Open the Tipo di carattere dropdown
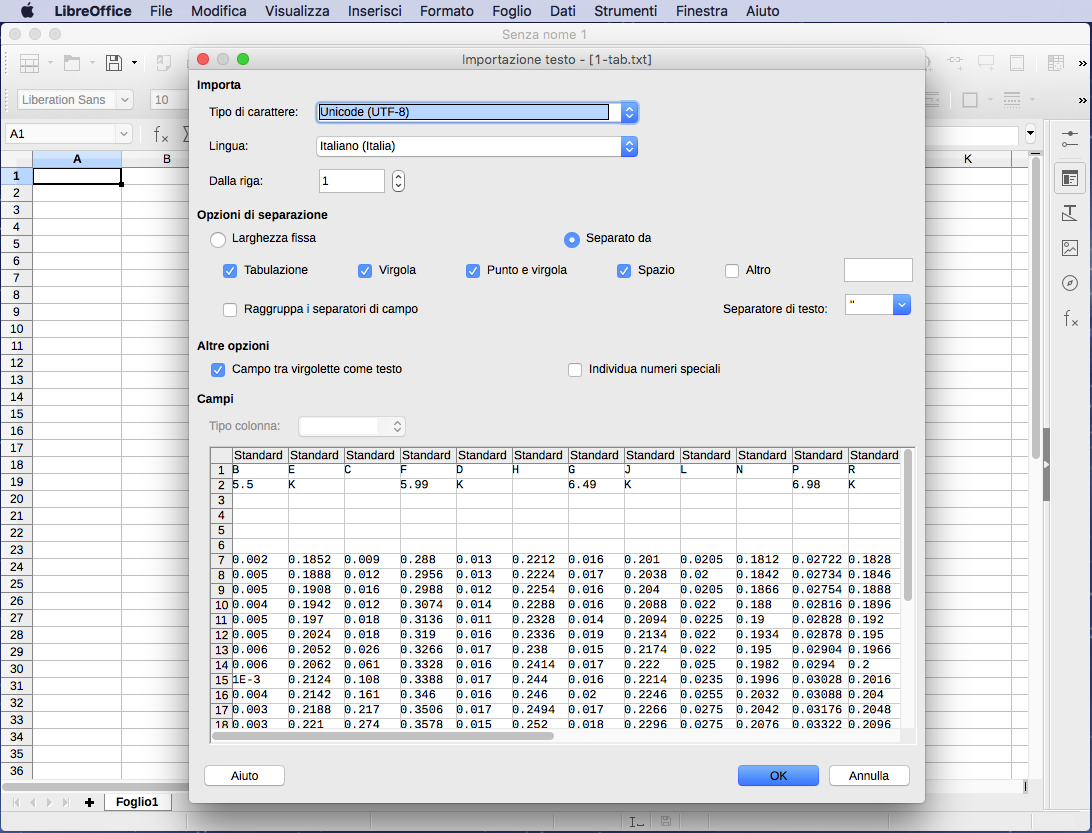Viewport: 1092px width, 833px height. click(629, 112)
